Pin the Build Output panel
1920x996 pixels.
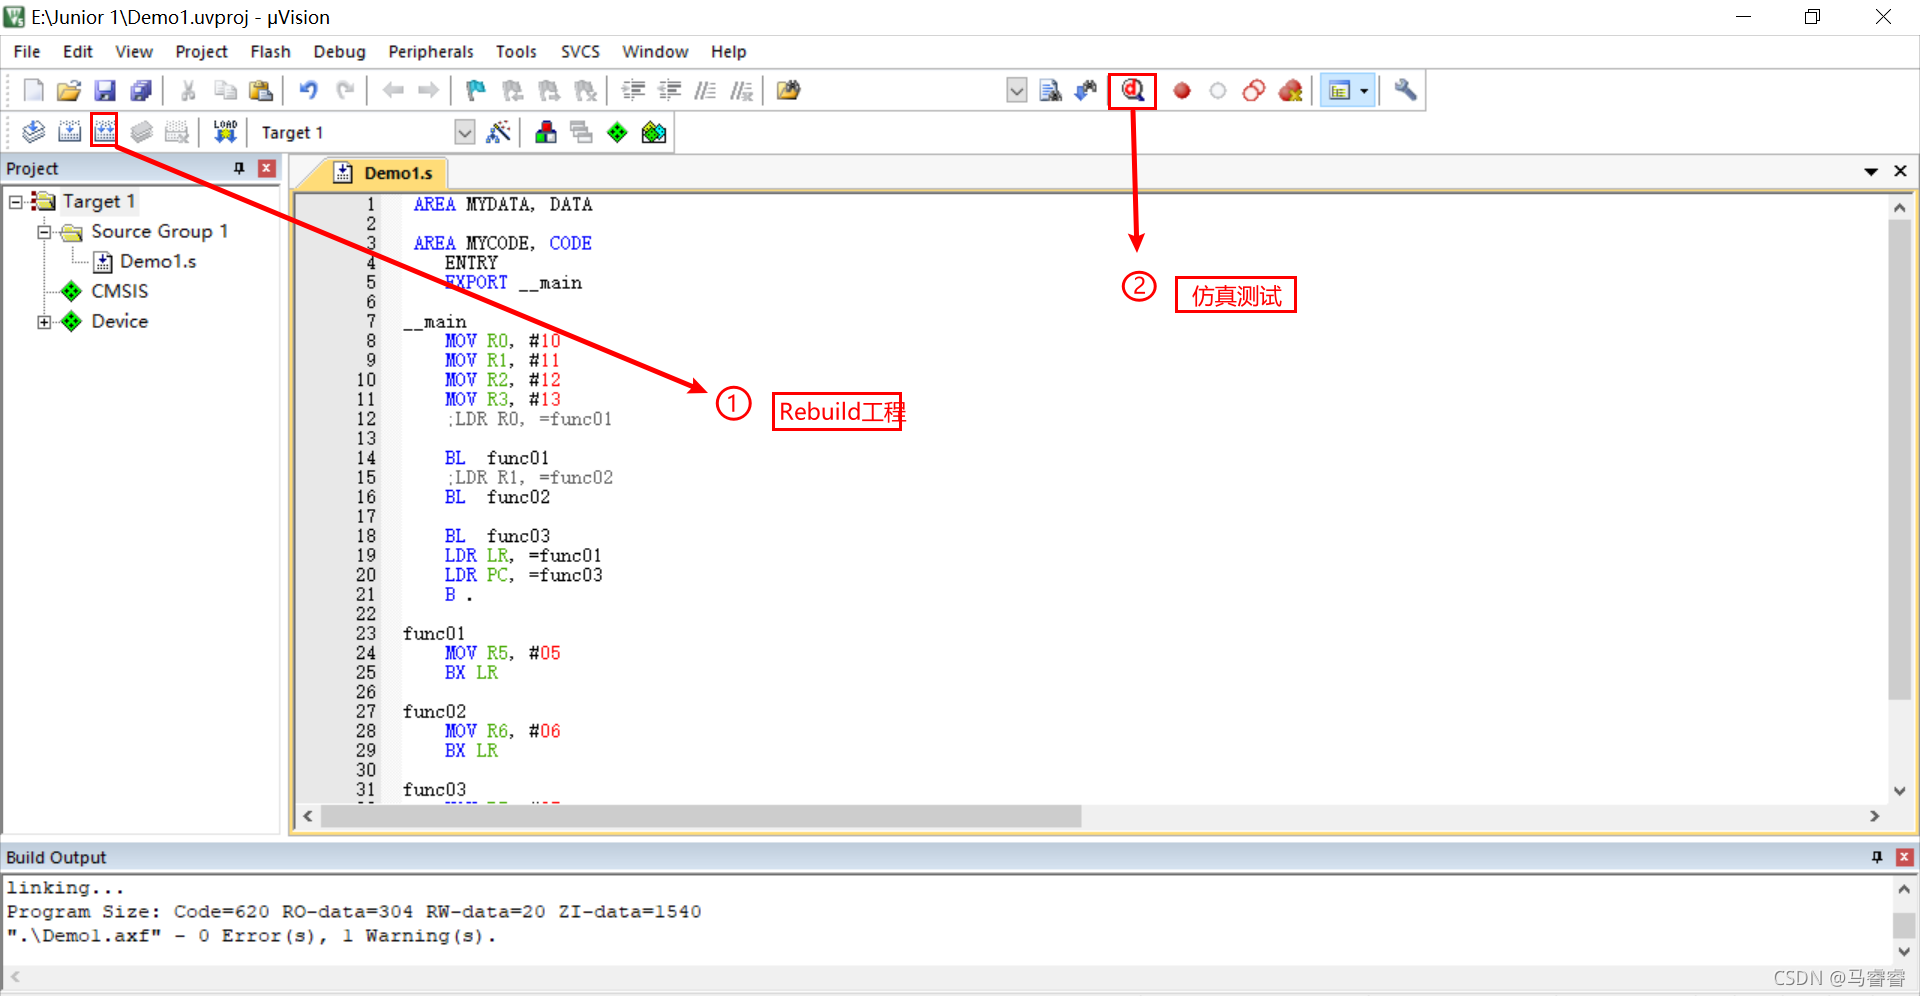pyautogui.click(x=1877, y=857)
